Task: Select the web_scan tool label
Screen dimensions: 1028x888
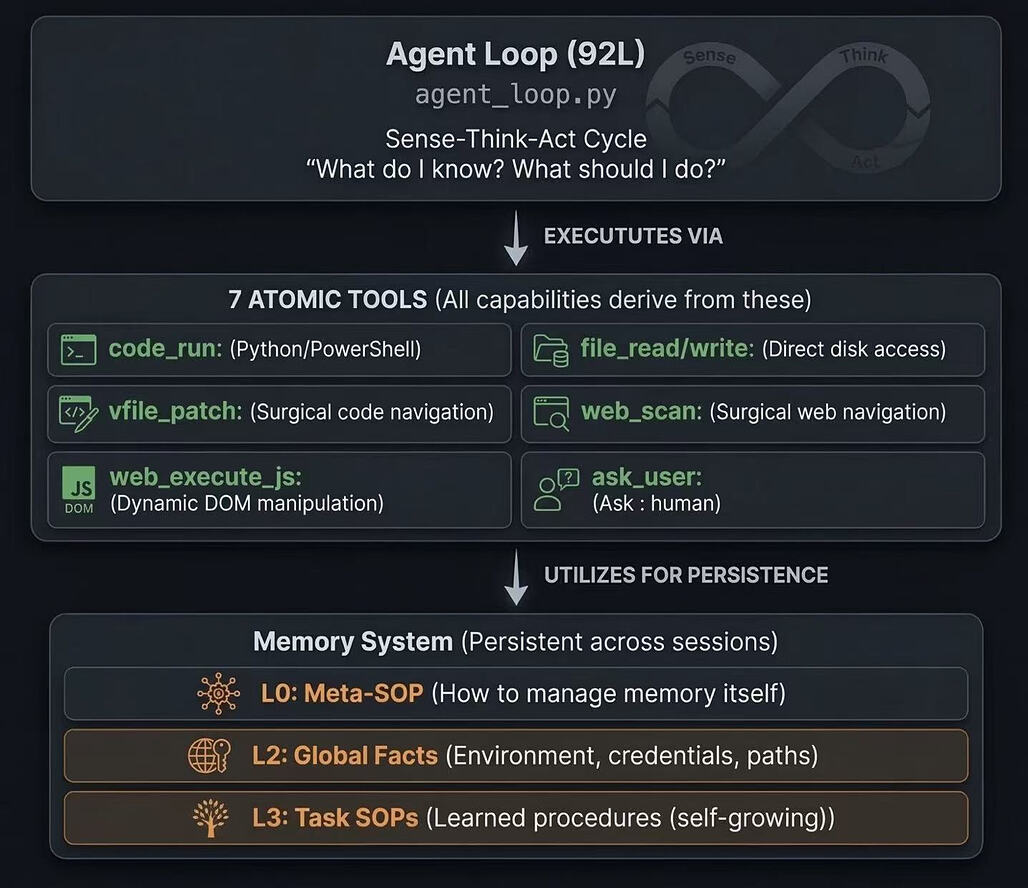Action: pyautogui.click(x=641, y=412)
